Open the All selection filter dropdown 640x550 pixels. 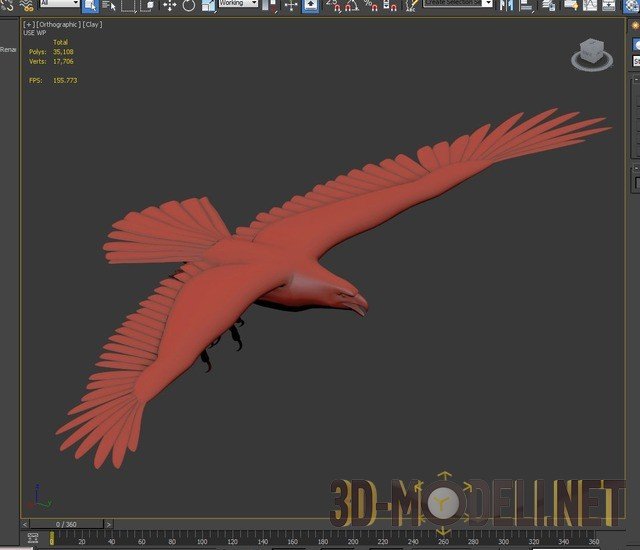pos(60,4)
